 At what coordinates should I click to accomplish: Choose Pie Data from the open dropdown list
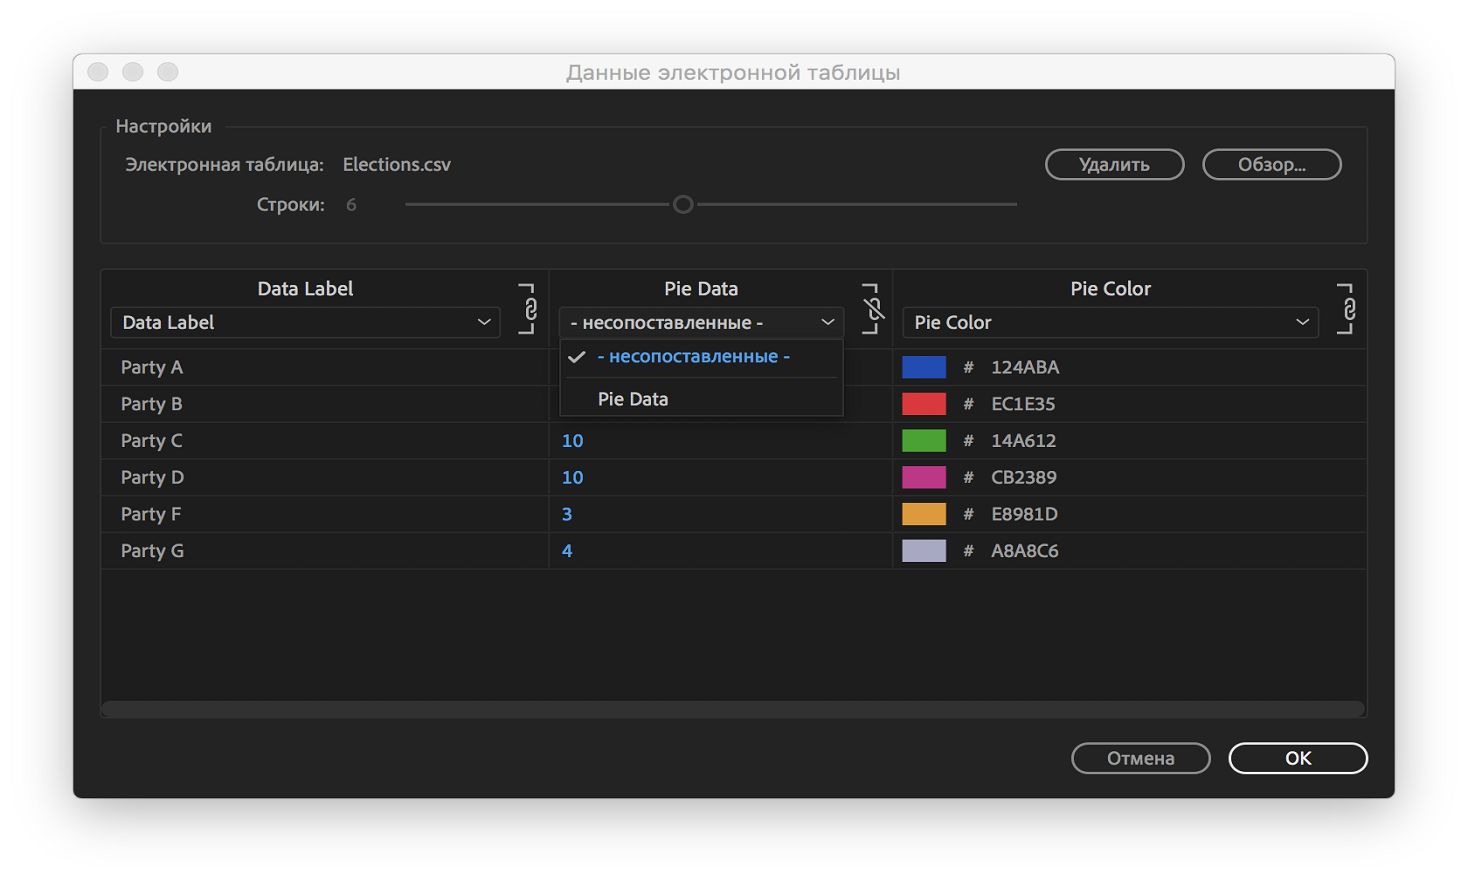point(701,399)
